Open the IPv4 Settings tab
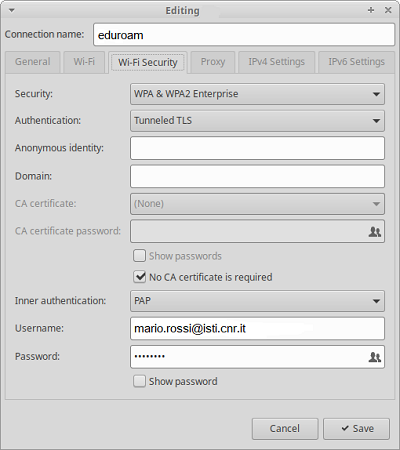Viewport: 400px width, 450px height. (x=276, y=62)
